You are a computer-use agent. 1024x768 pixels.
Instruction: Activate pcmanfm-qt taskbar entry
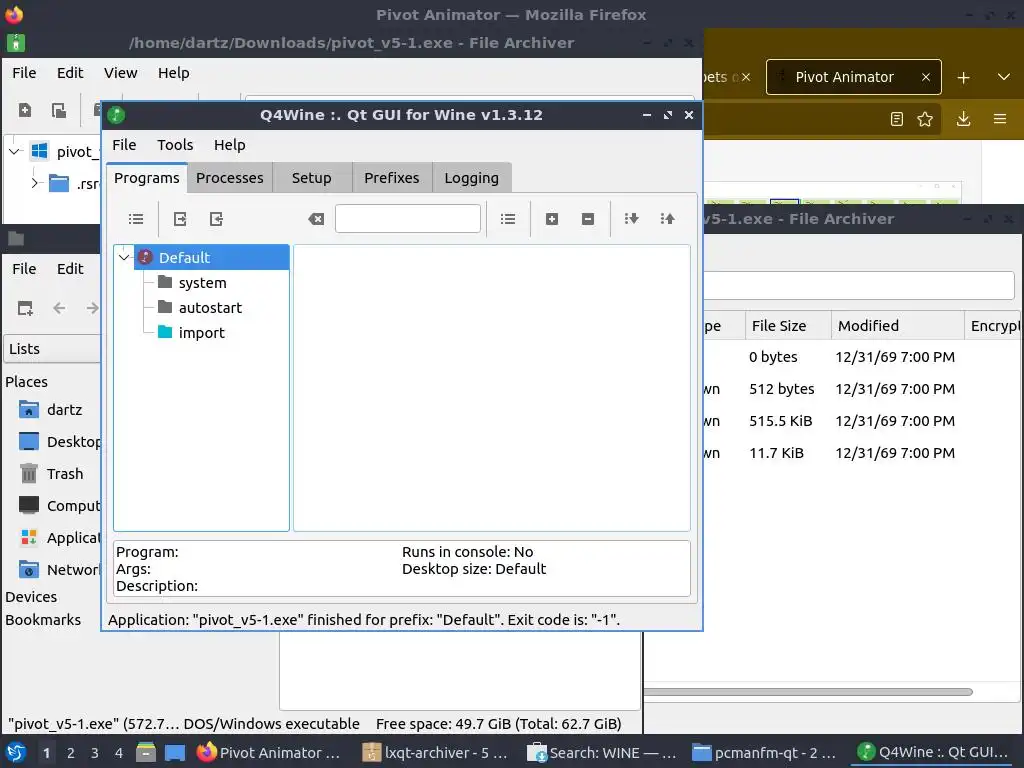pos(764,752)
